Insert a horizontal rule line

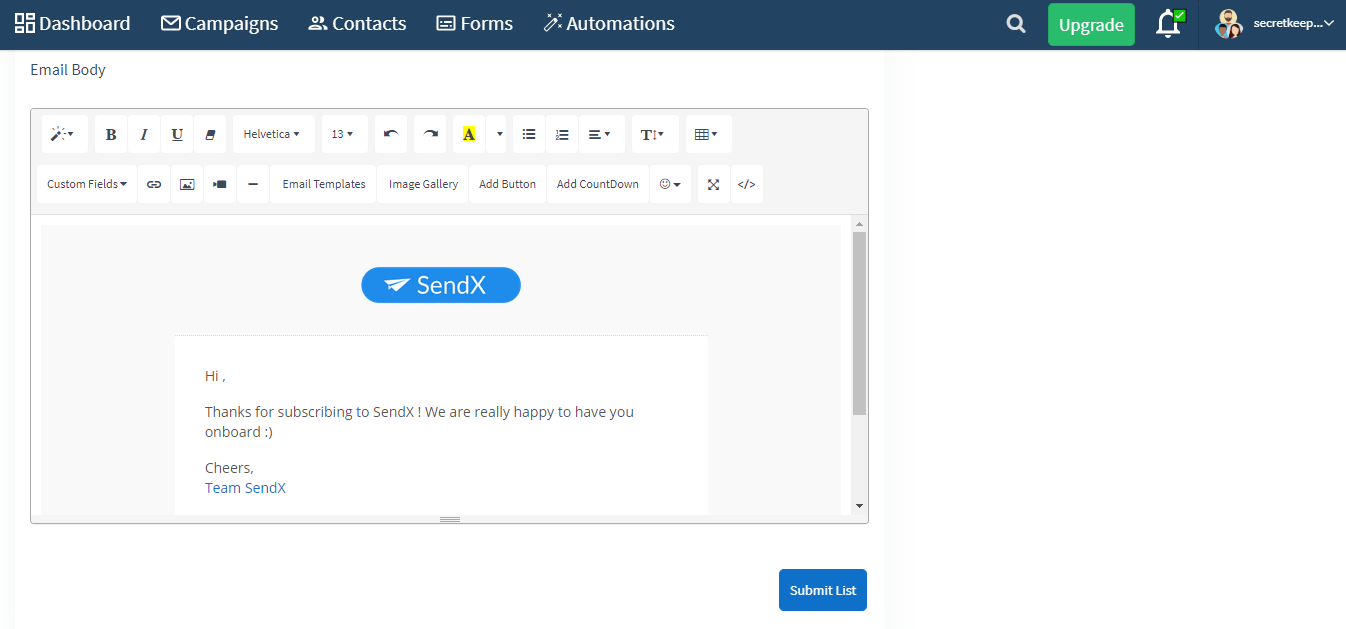click(x=253, y=184)
